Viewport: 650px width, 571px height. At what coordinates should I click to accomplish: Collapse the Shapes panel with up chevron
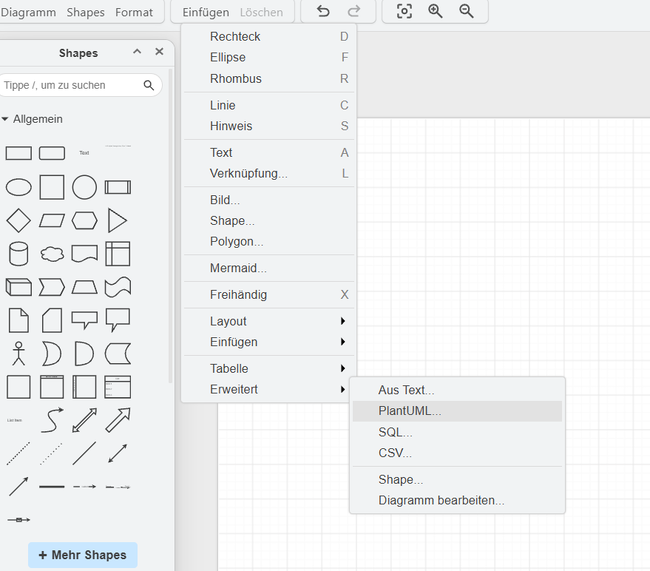(137, 52)
